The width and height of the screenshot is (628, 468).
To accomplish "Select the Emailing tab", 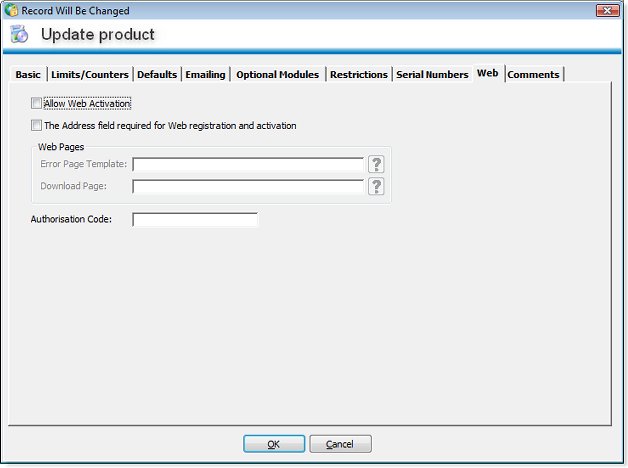I will [x=206, y=75].
